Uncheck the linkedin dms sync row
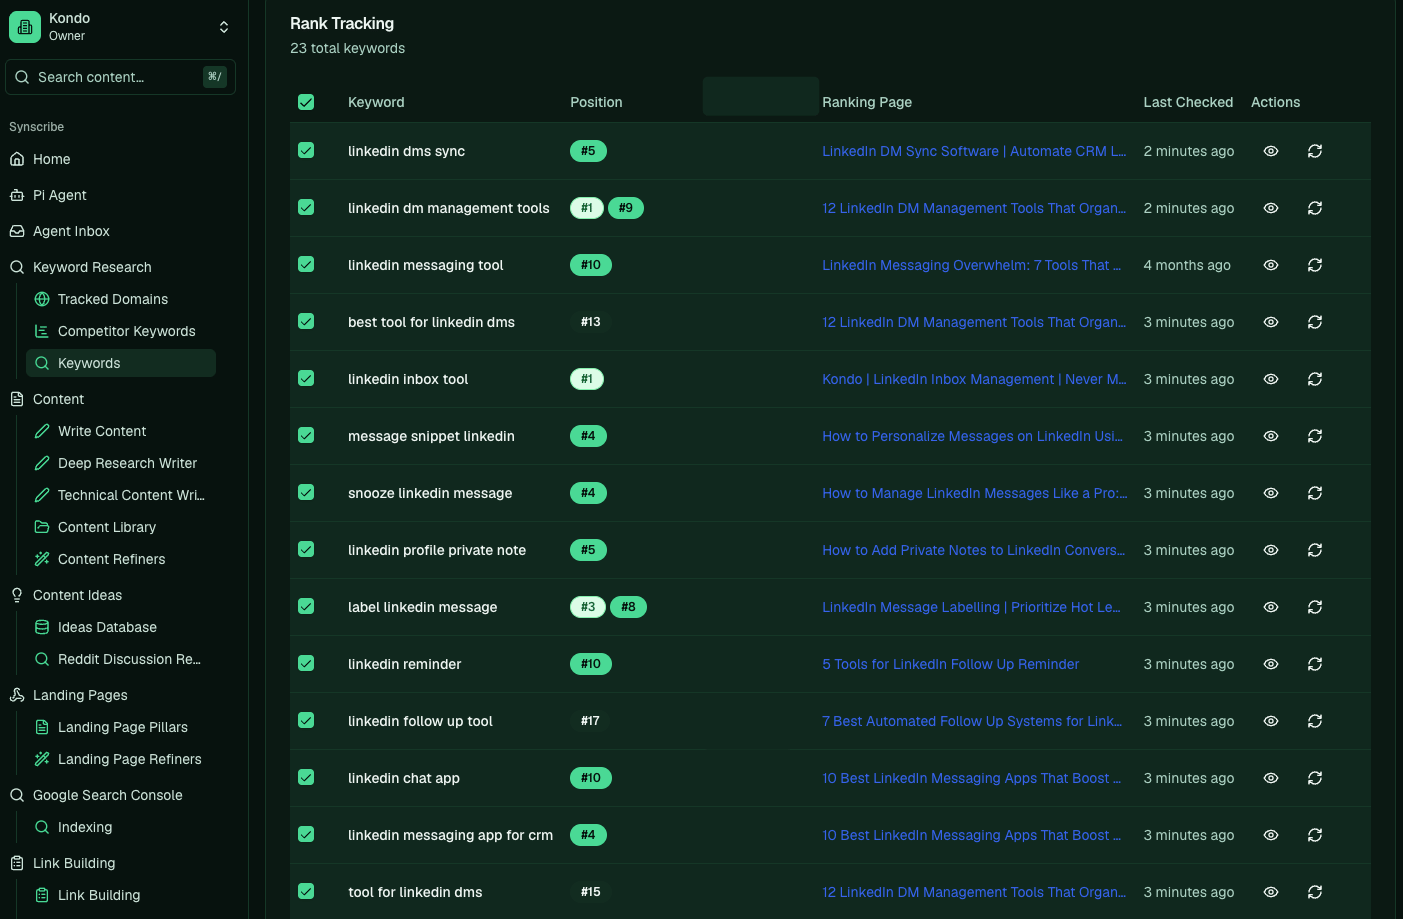The height and width of the screenshot is (919, 1403). 306,150
